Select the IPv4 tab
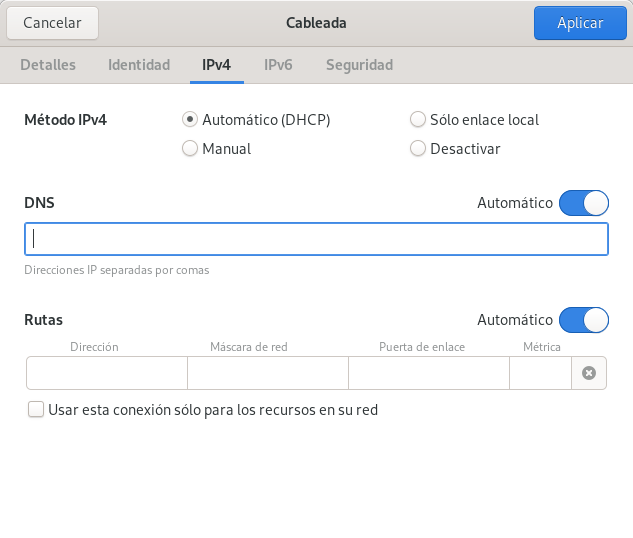 coord(216,65)
